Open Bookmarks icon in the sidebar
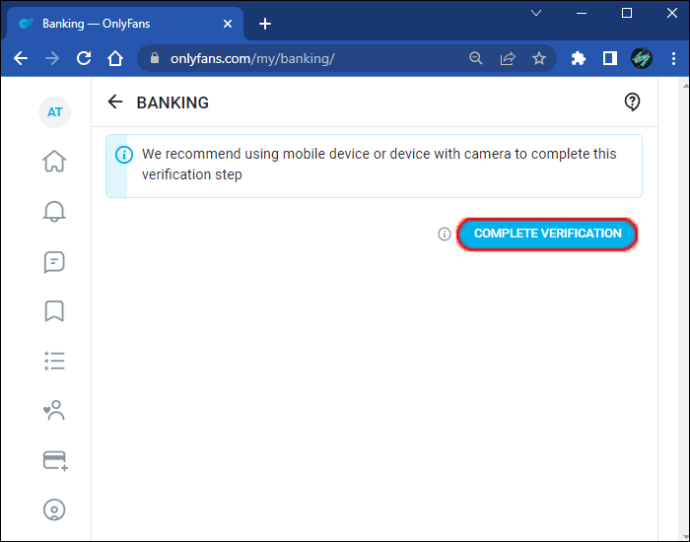This screenshot has width=690, height=542. pyautogui.click(x=54, y=311)
